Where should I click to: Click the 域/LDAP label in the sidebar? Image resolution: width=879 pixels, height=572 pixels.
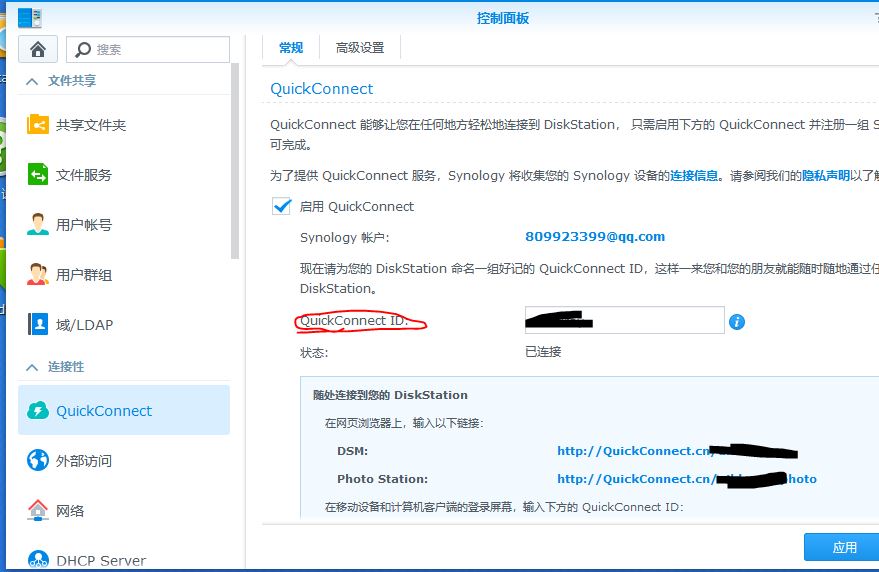[84, 325]
